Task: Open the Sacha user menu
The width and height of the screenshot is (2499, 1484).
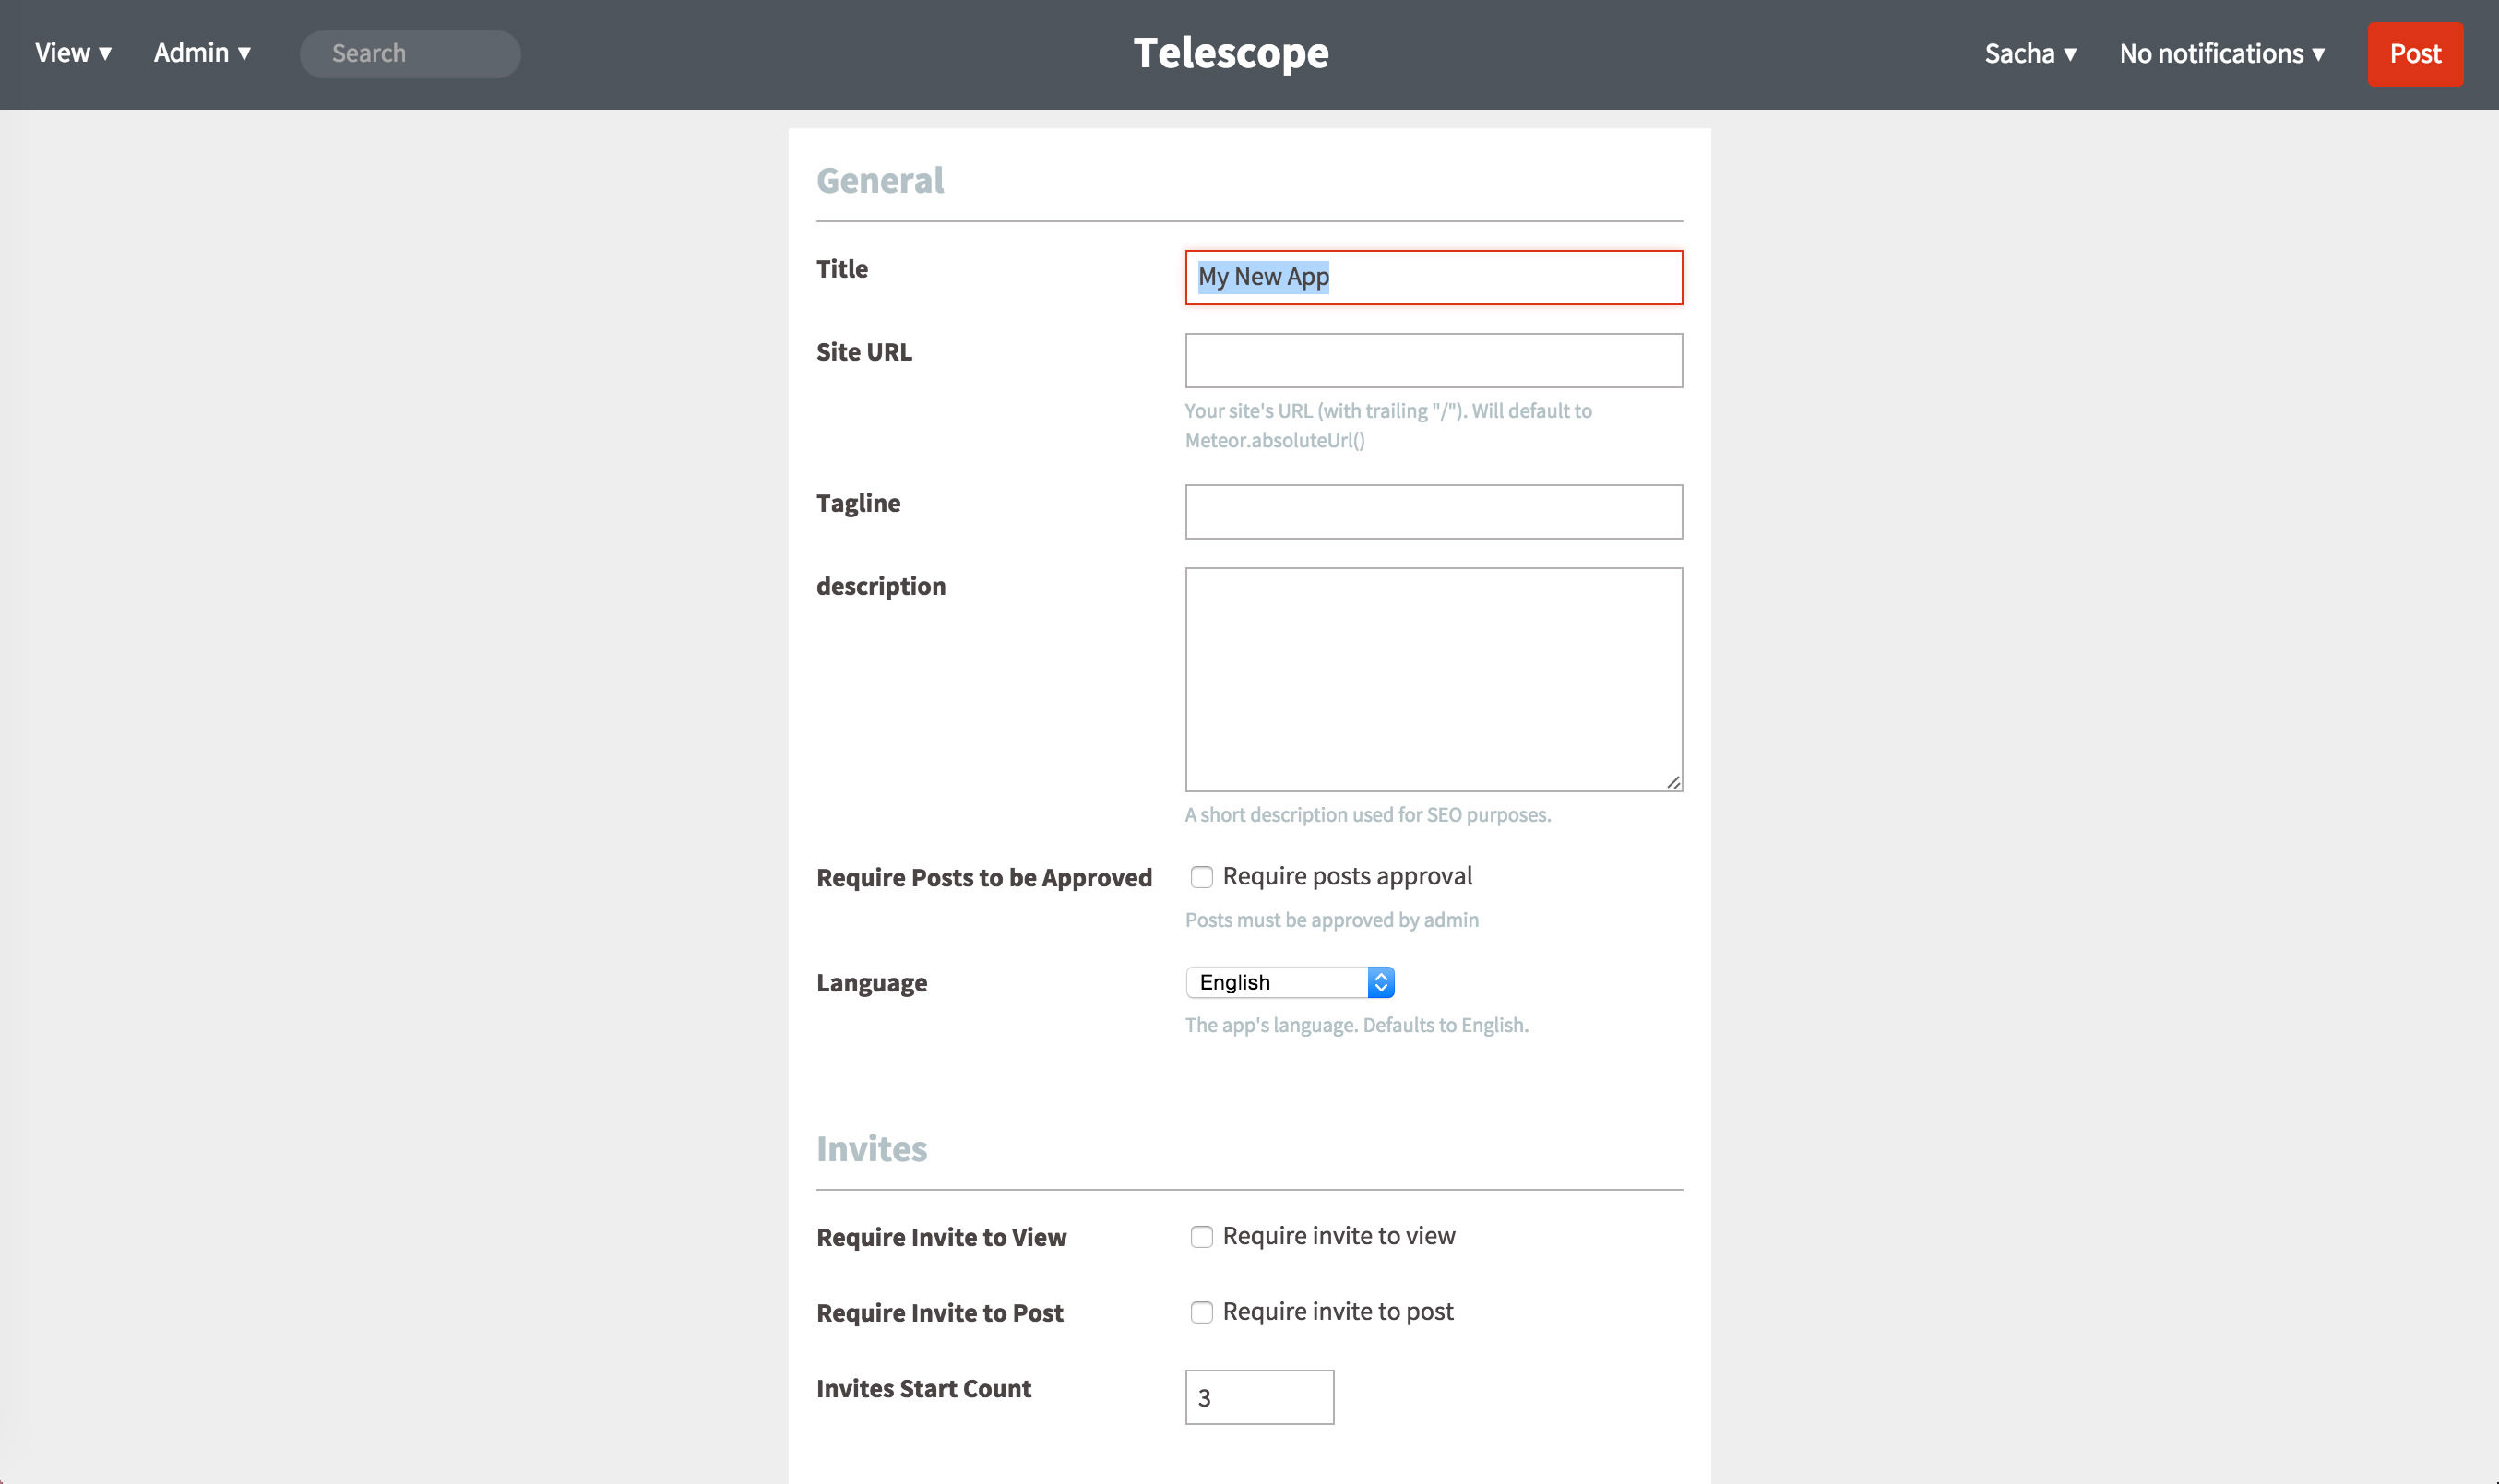Action: click(2030, 54)
